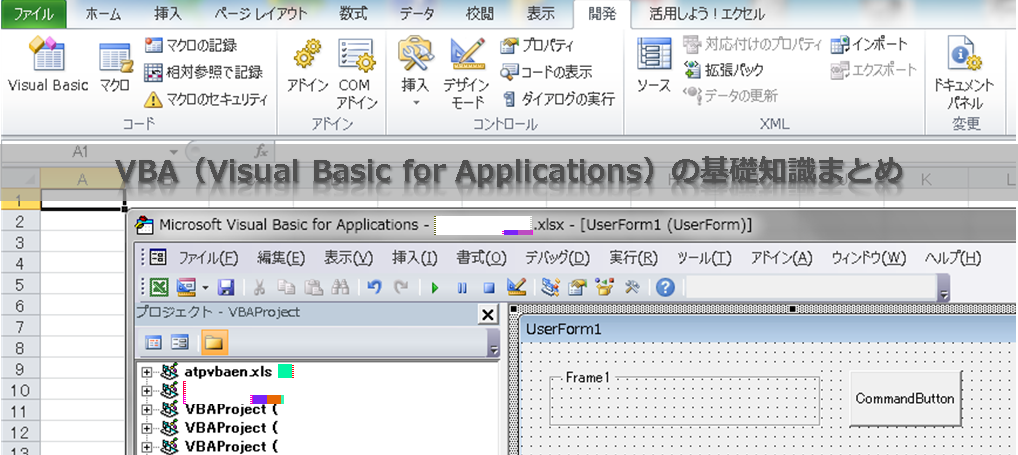Click View Code icon in project panel
Viewport: 1018px width, 455px height.
pyautogui.click(x=153, y=342)
